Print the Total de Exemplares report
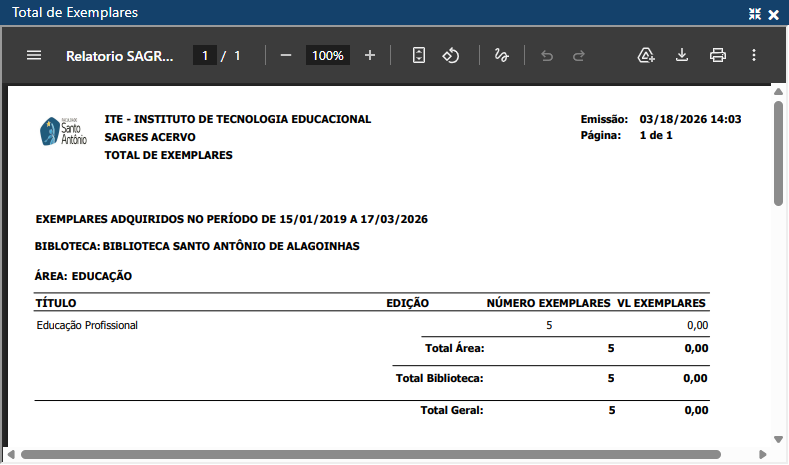The image size is (789, 465). 717,55
